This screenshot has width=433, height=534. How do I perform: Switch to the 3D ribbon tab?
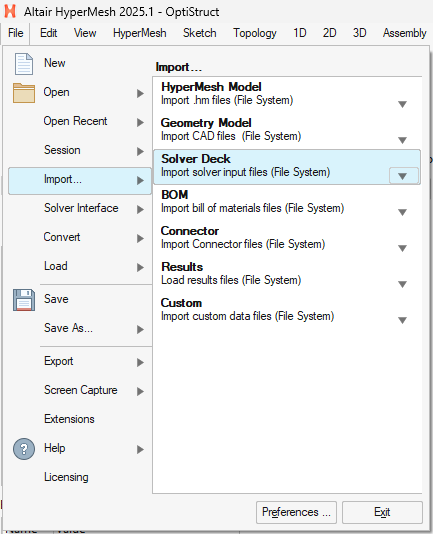(x=359, y=33)
